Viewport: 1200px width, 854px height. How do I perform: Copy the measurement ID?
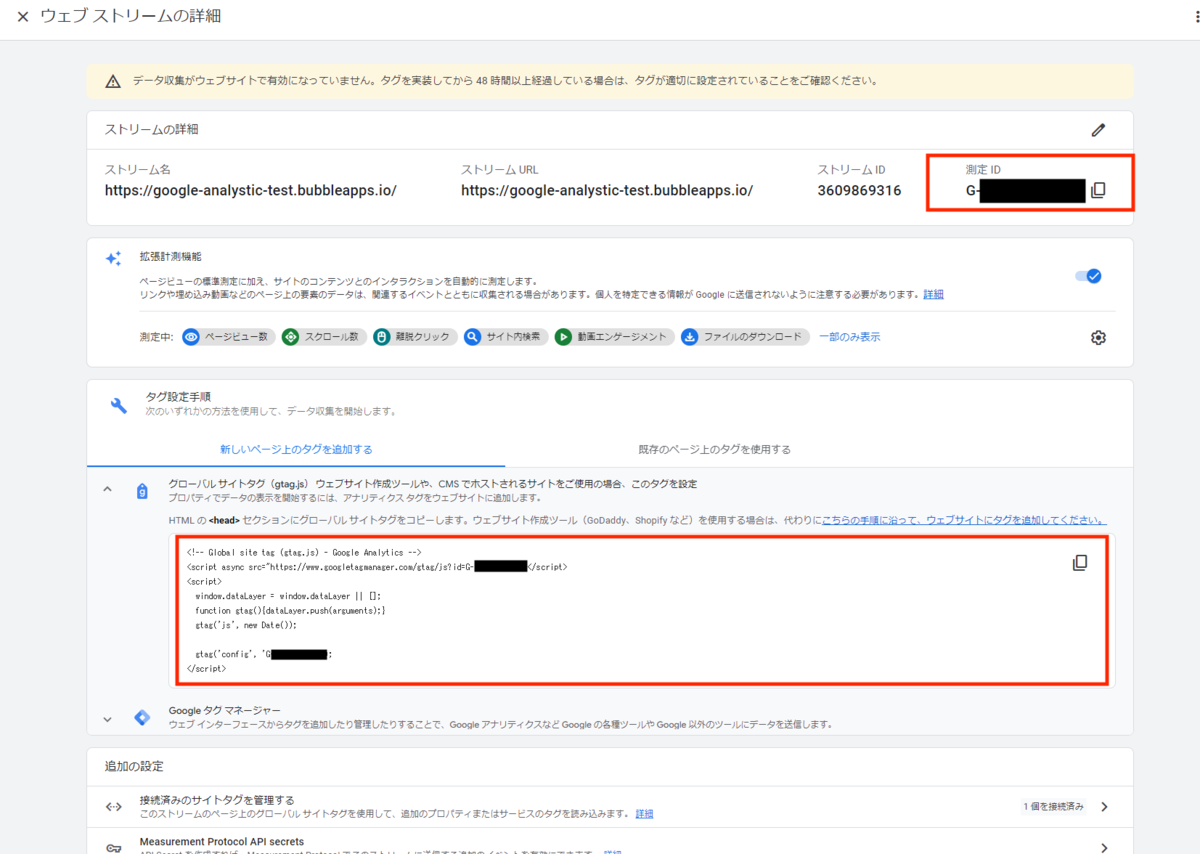1098,190
